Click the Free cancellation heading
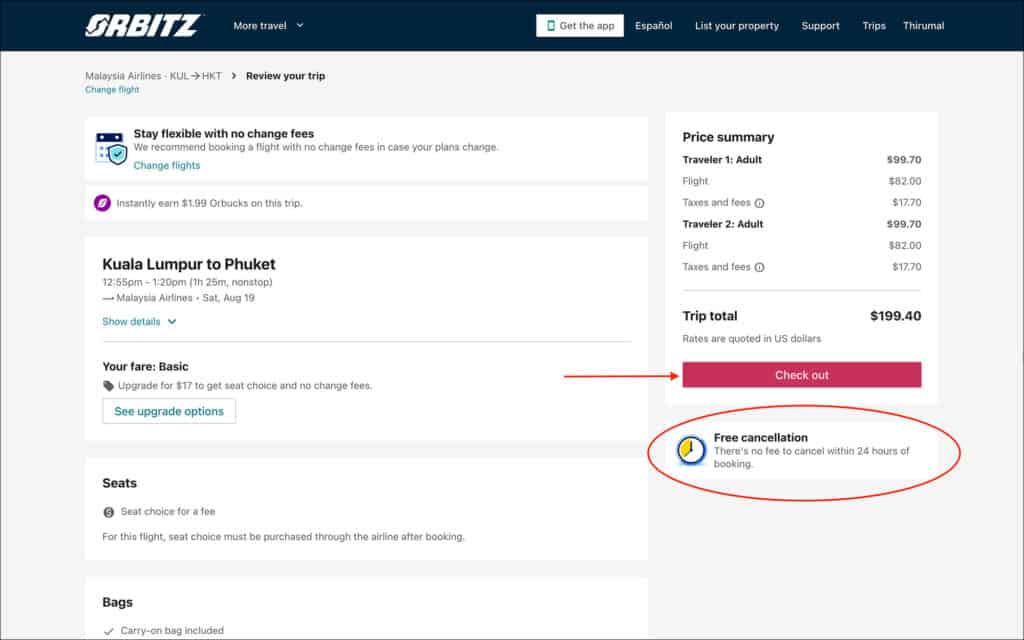1024x640 pixels. [761, 438]
